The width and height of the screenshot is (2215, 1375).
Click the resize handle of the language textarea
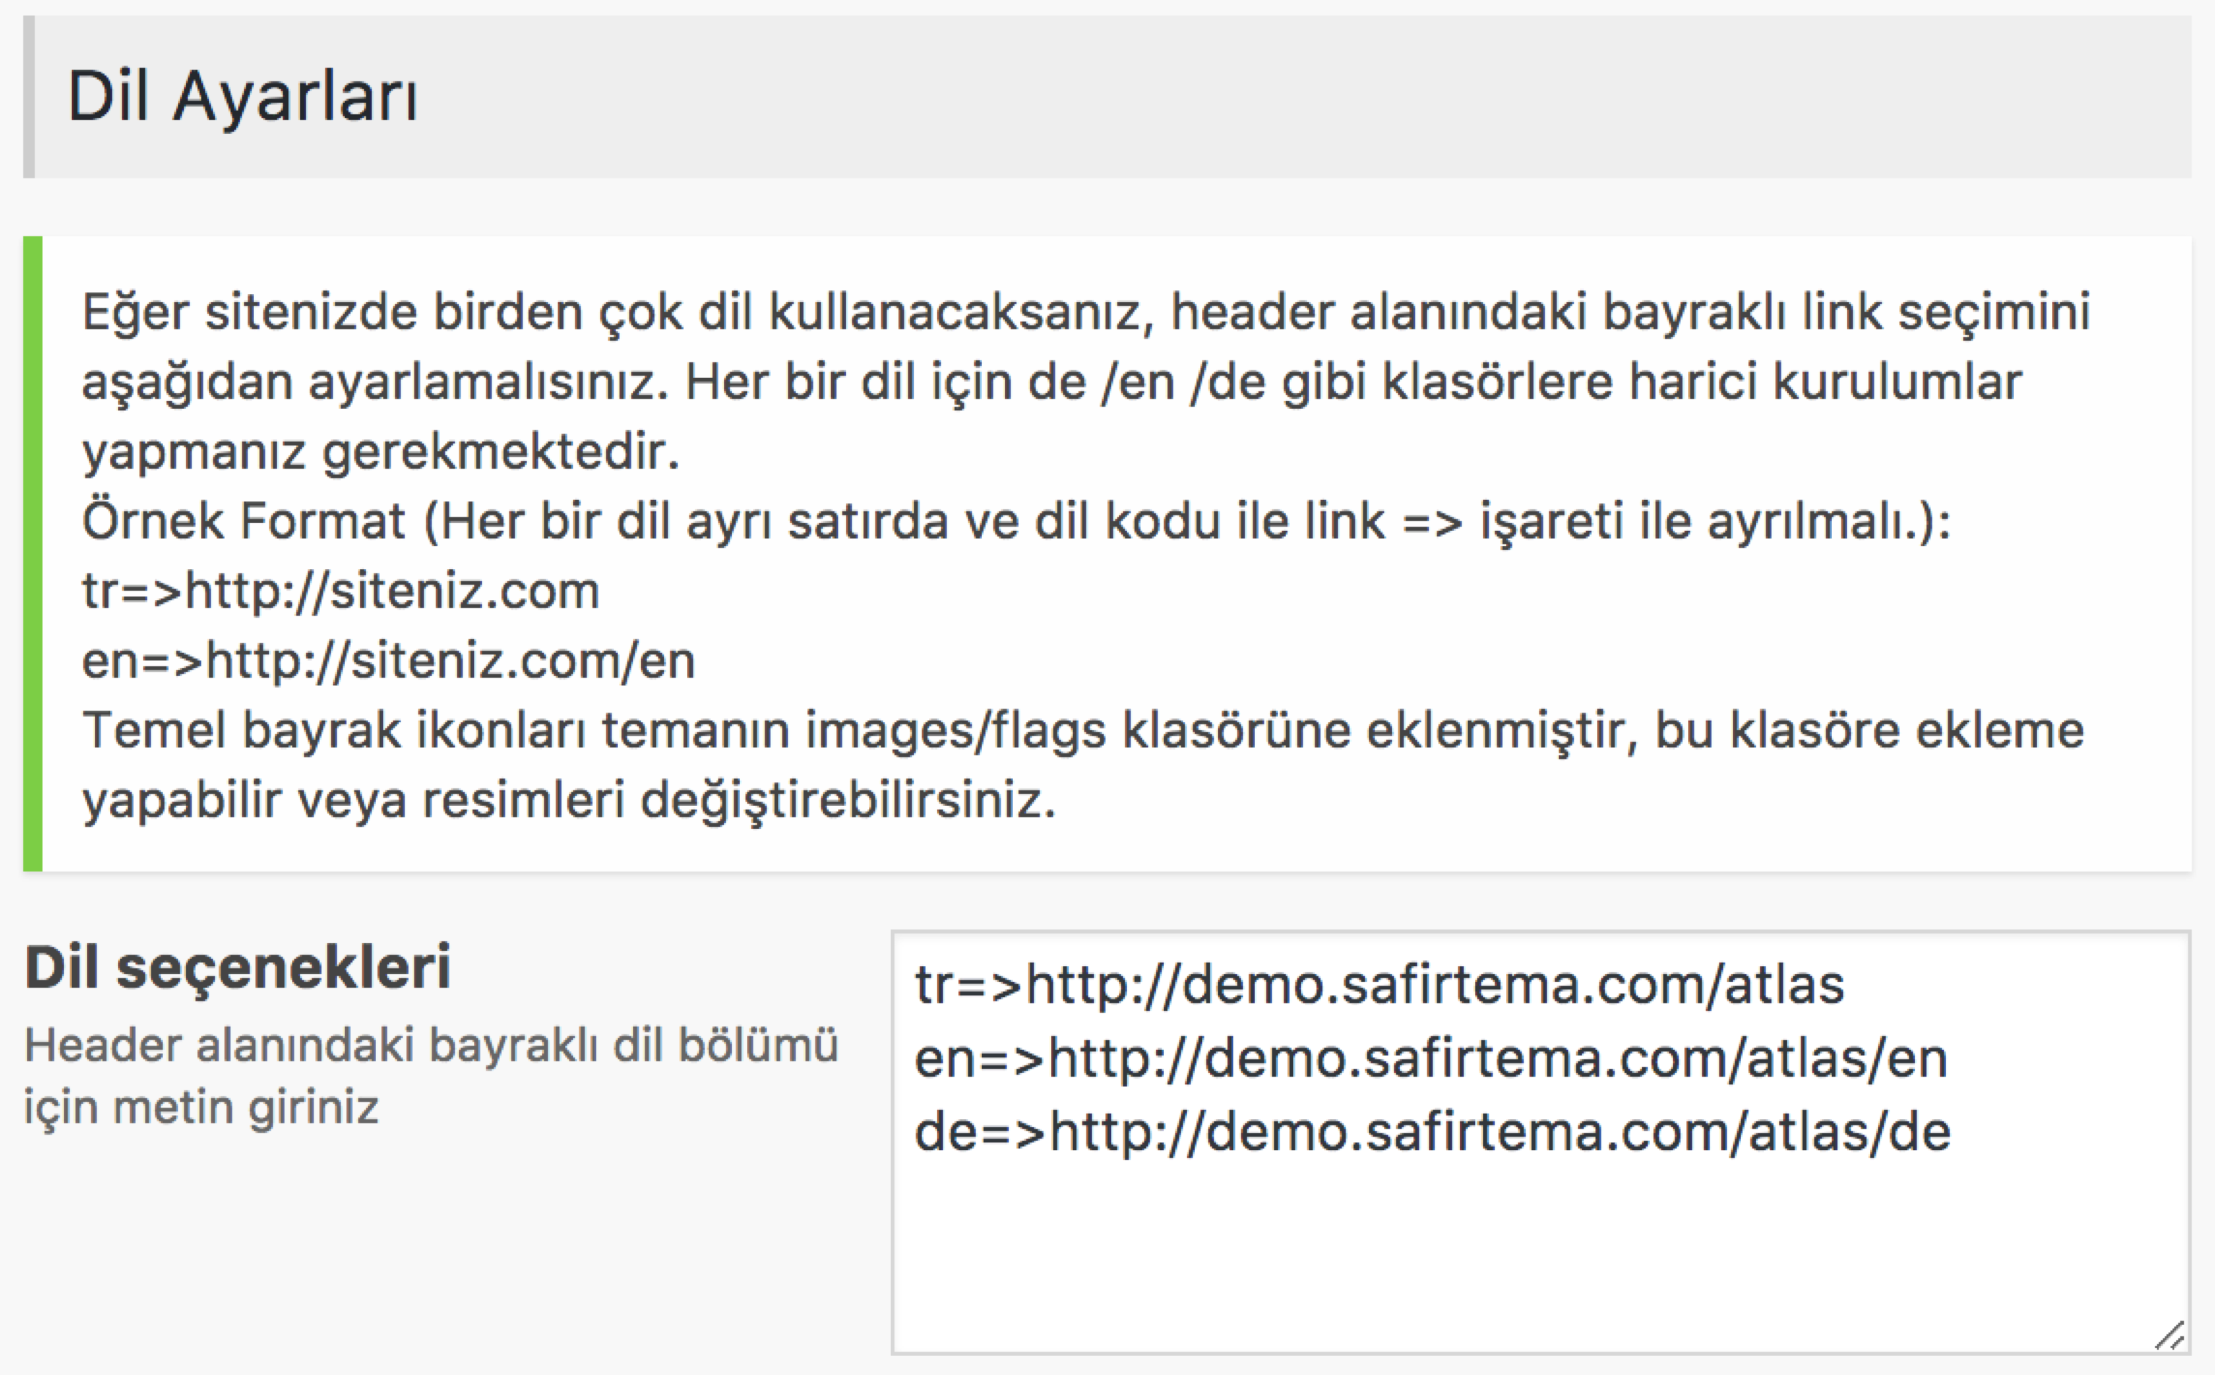[x=2169, y=1335]
